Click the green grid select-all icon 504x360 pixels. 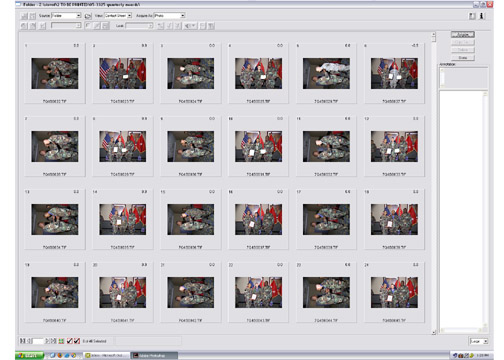[x=61, y=341]
